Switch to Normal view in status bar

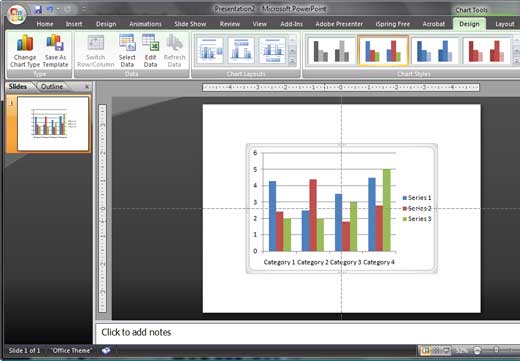(x=425, y=351)
